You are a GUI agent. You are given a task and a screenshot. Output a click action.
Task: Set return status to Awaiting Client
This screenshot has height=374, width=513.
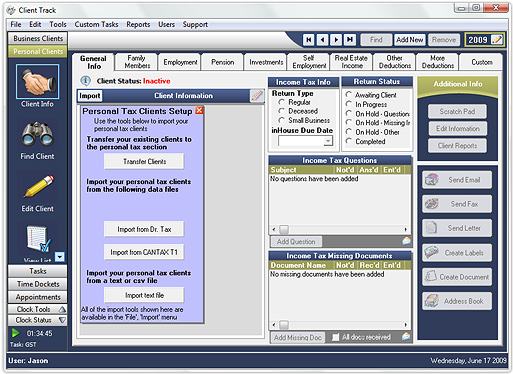pos(349,95)
